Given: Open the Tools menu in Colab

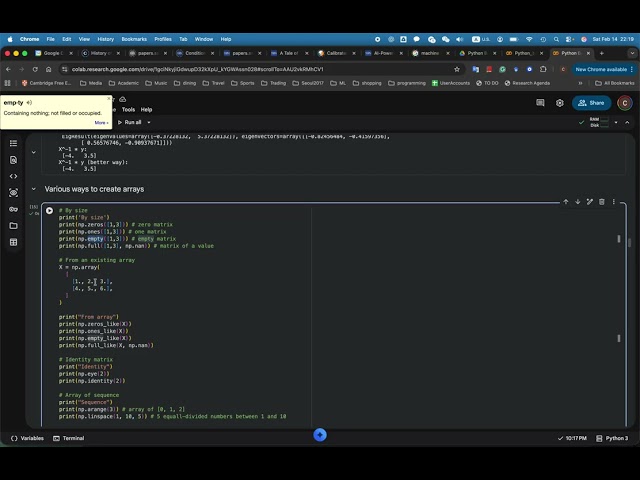Looking at the screenshot, I should tap(128, 109).
